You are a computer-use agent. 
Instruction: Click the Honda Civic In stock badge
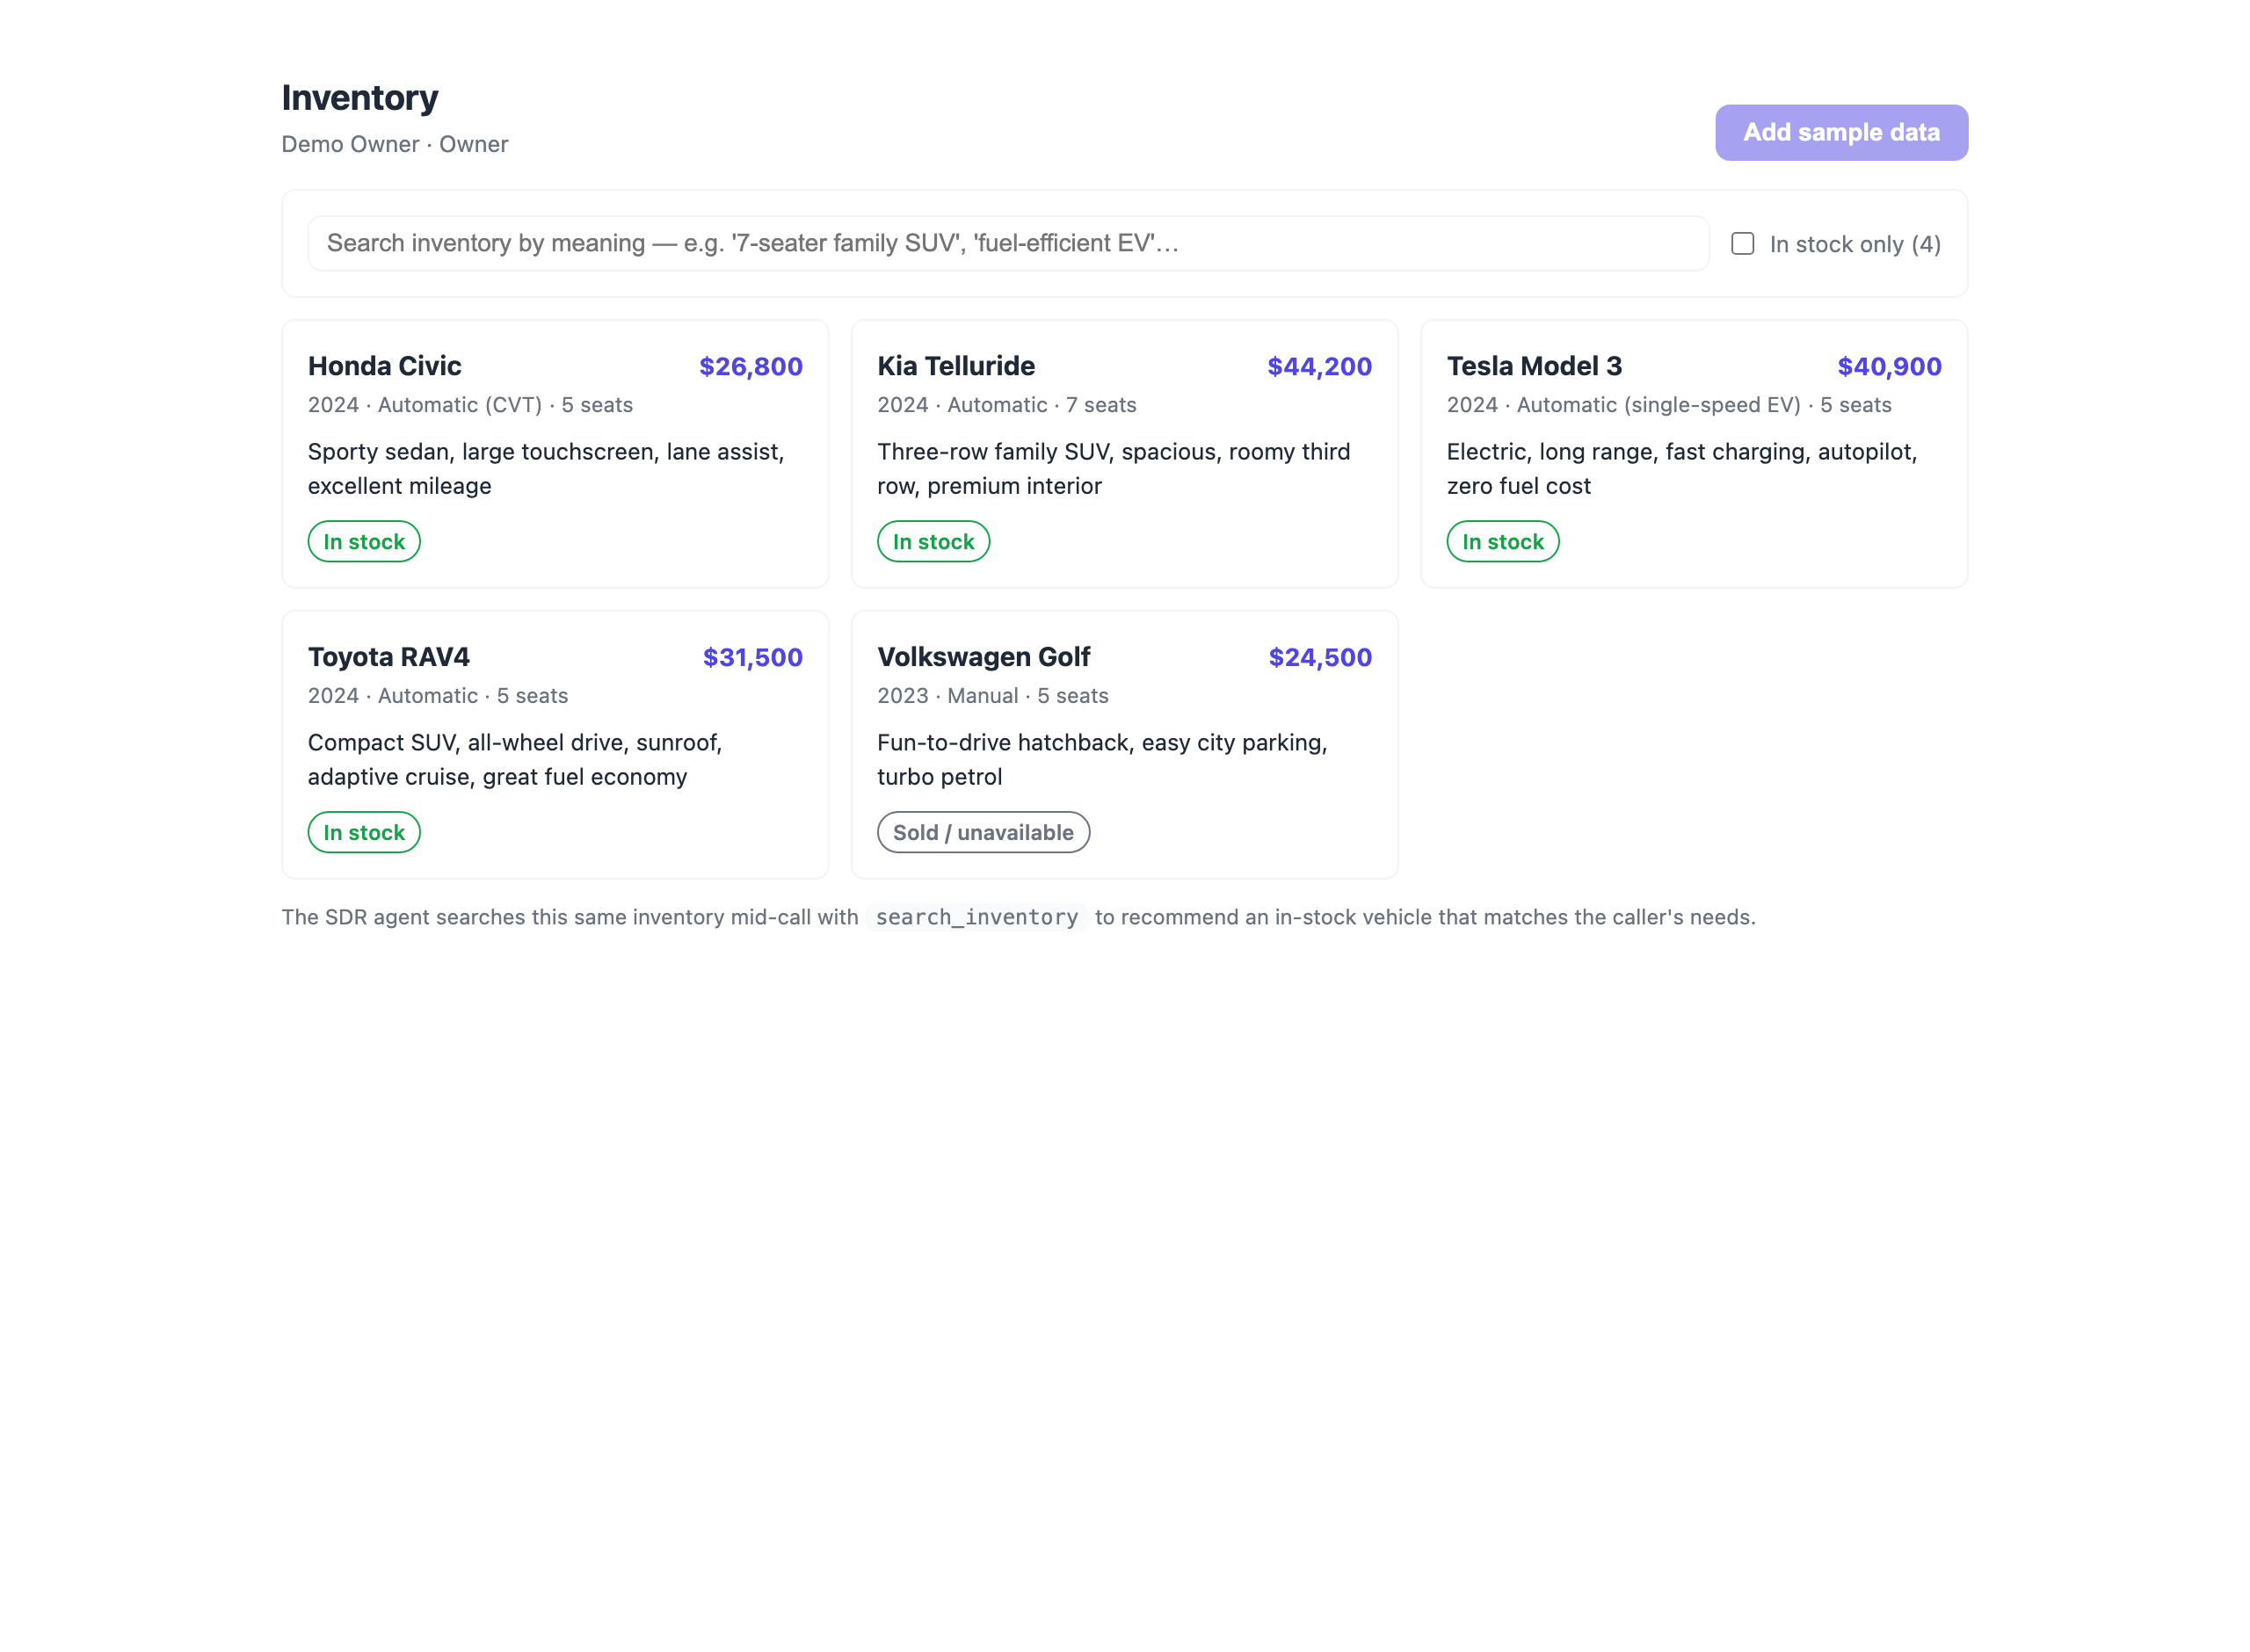[x=364, y=541]
